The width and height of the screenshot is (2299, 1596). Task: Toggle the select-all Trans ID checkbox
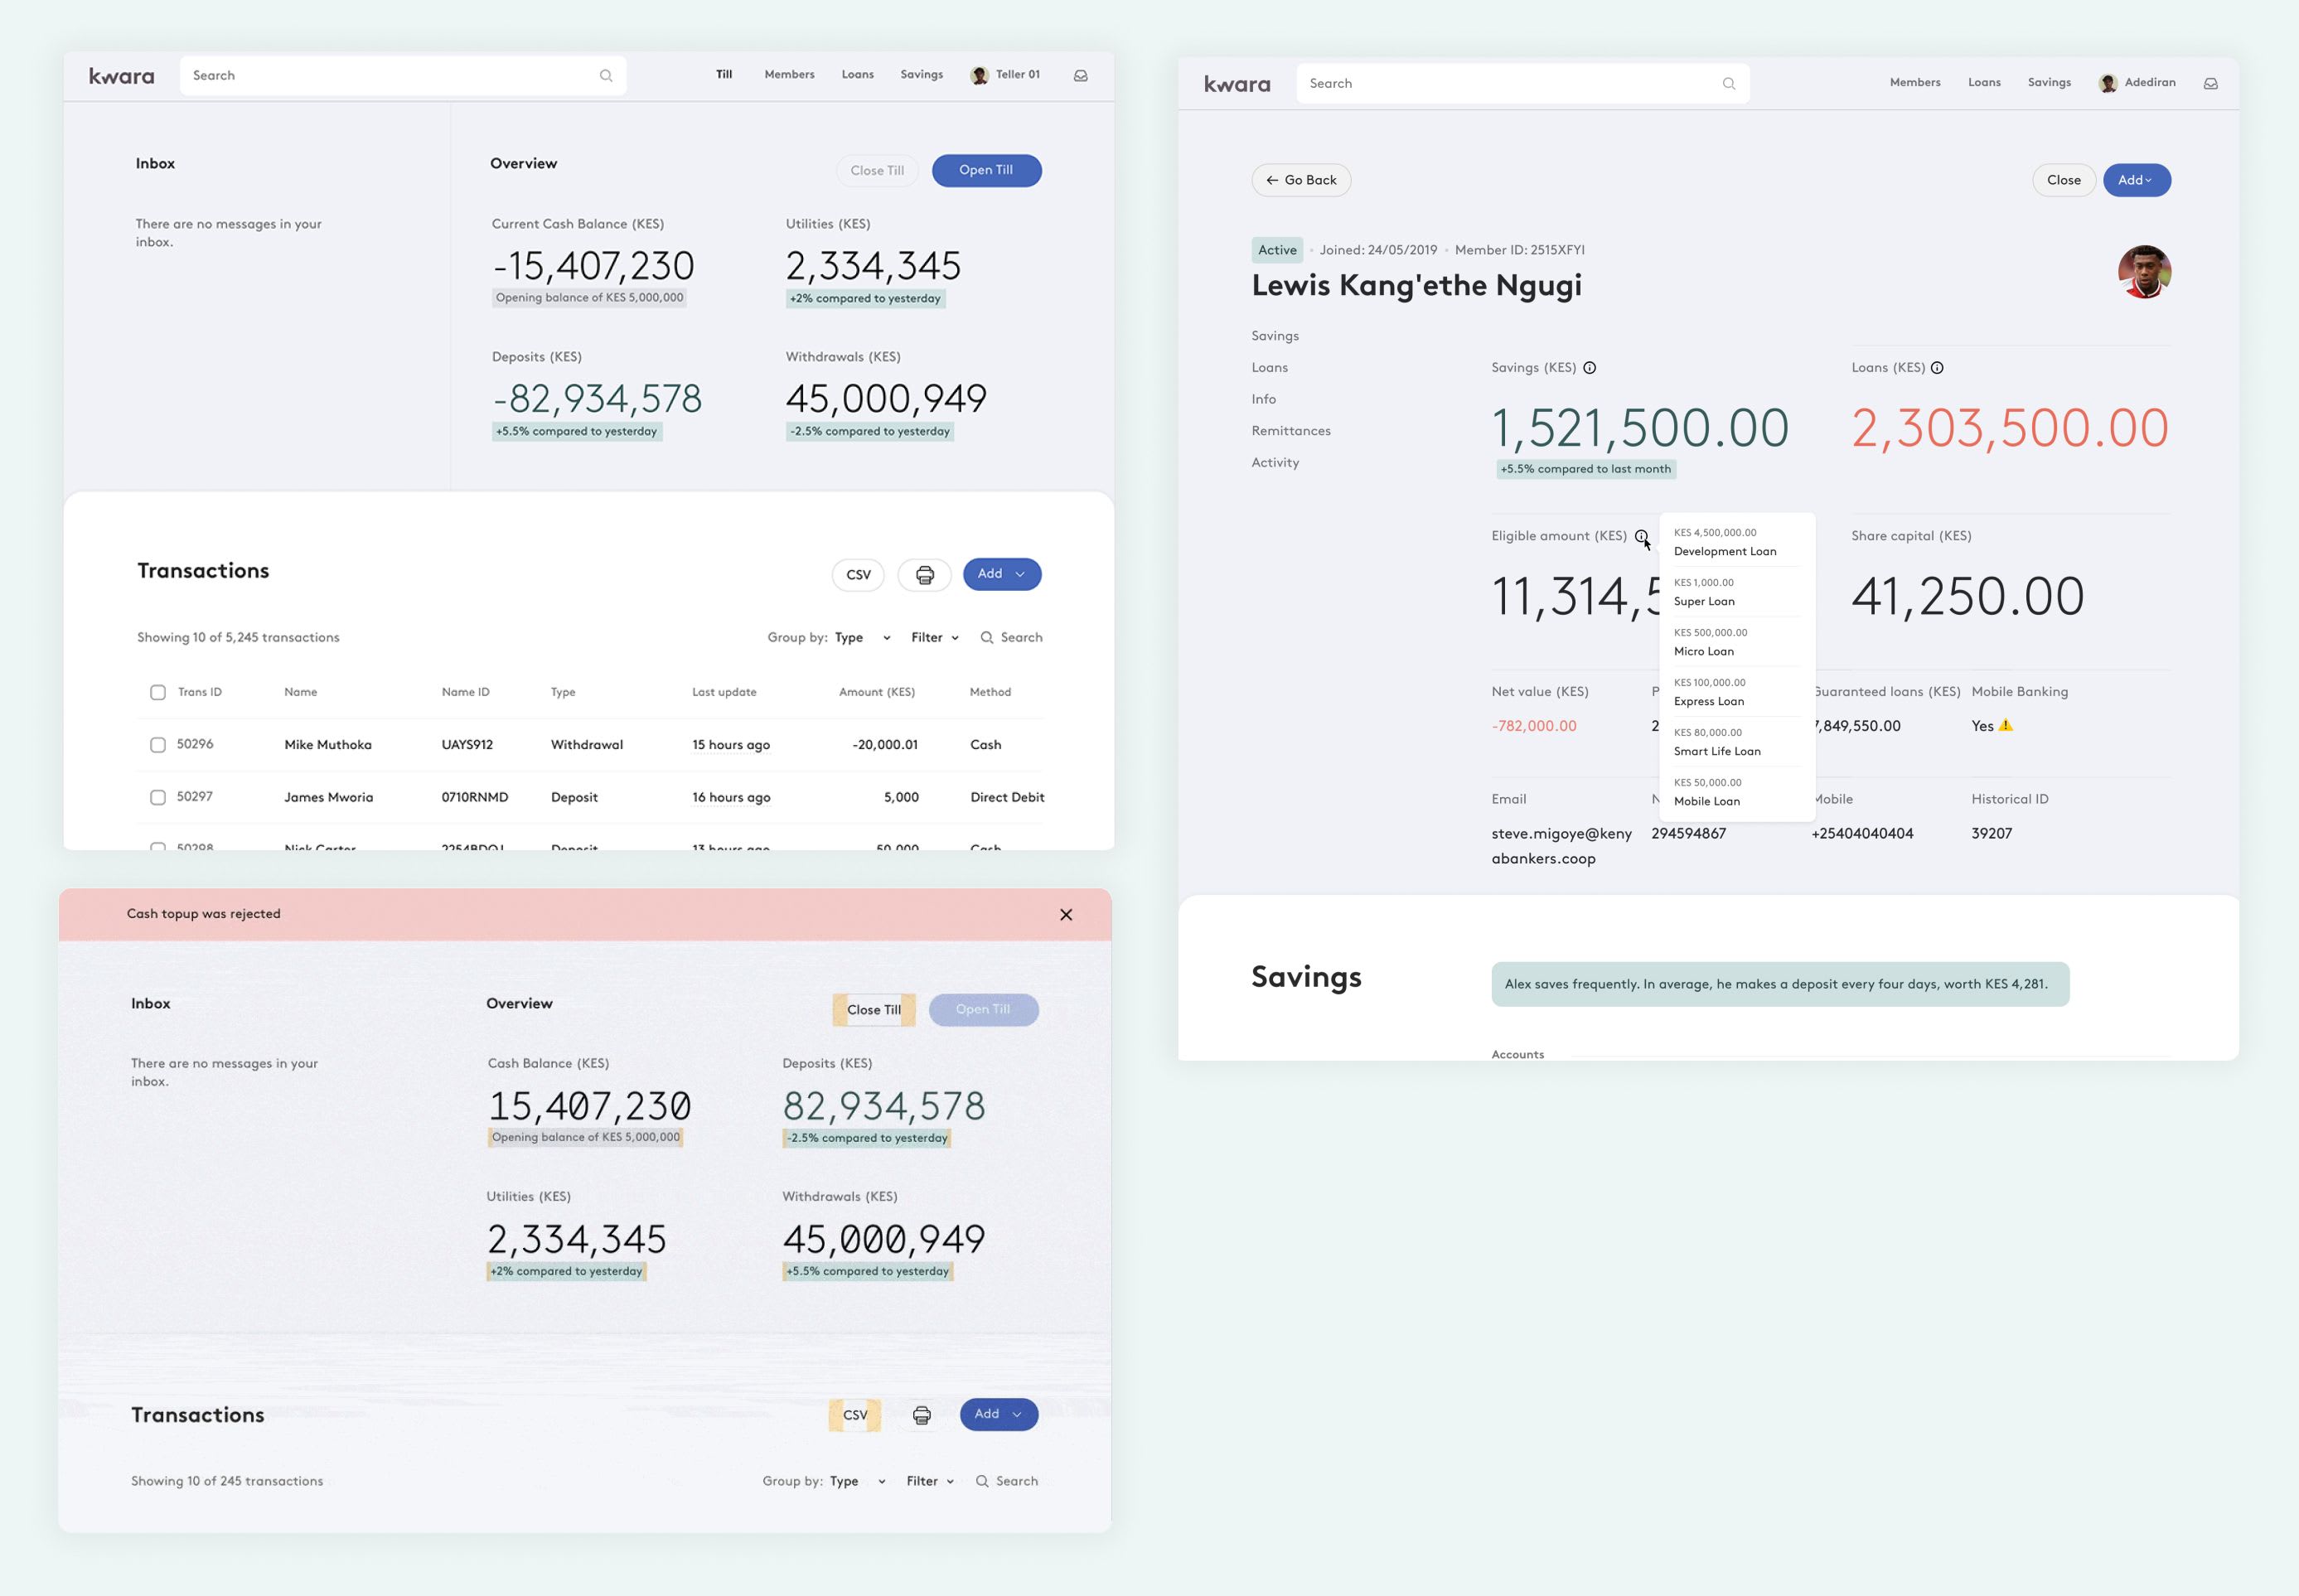point(158,693)
